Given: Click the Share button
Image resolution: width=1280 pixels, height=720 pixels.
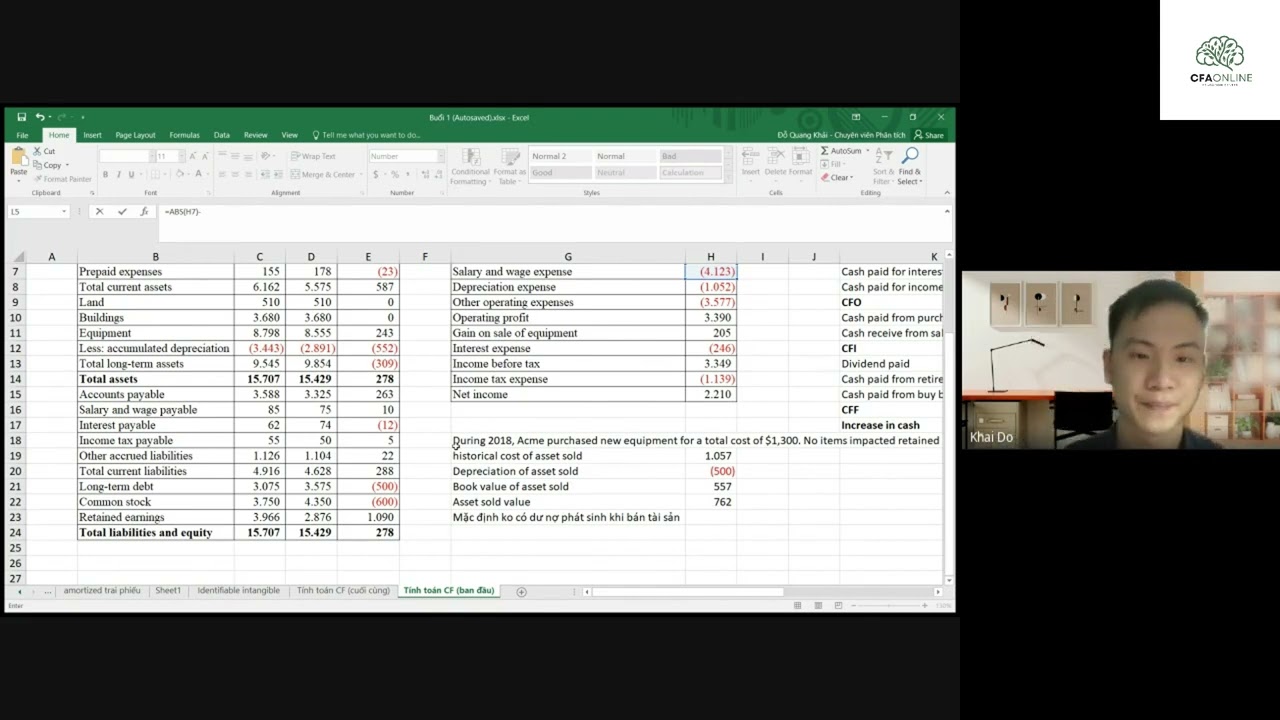Looking at the screenshot, I should (x=929, y=135).
